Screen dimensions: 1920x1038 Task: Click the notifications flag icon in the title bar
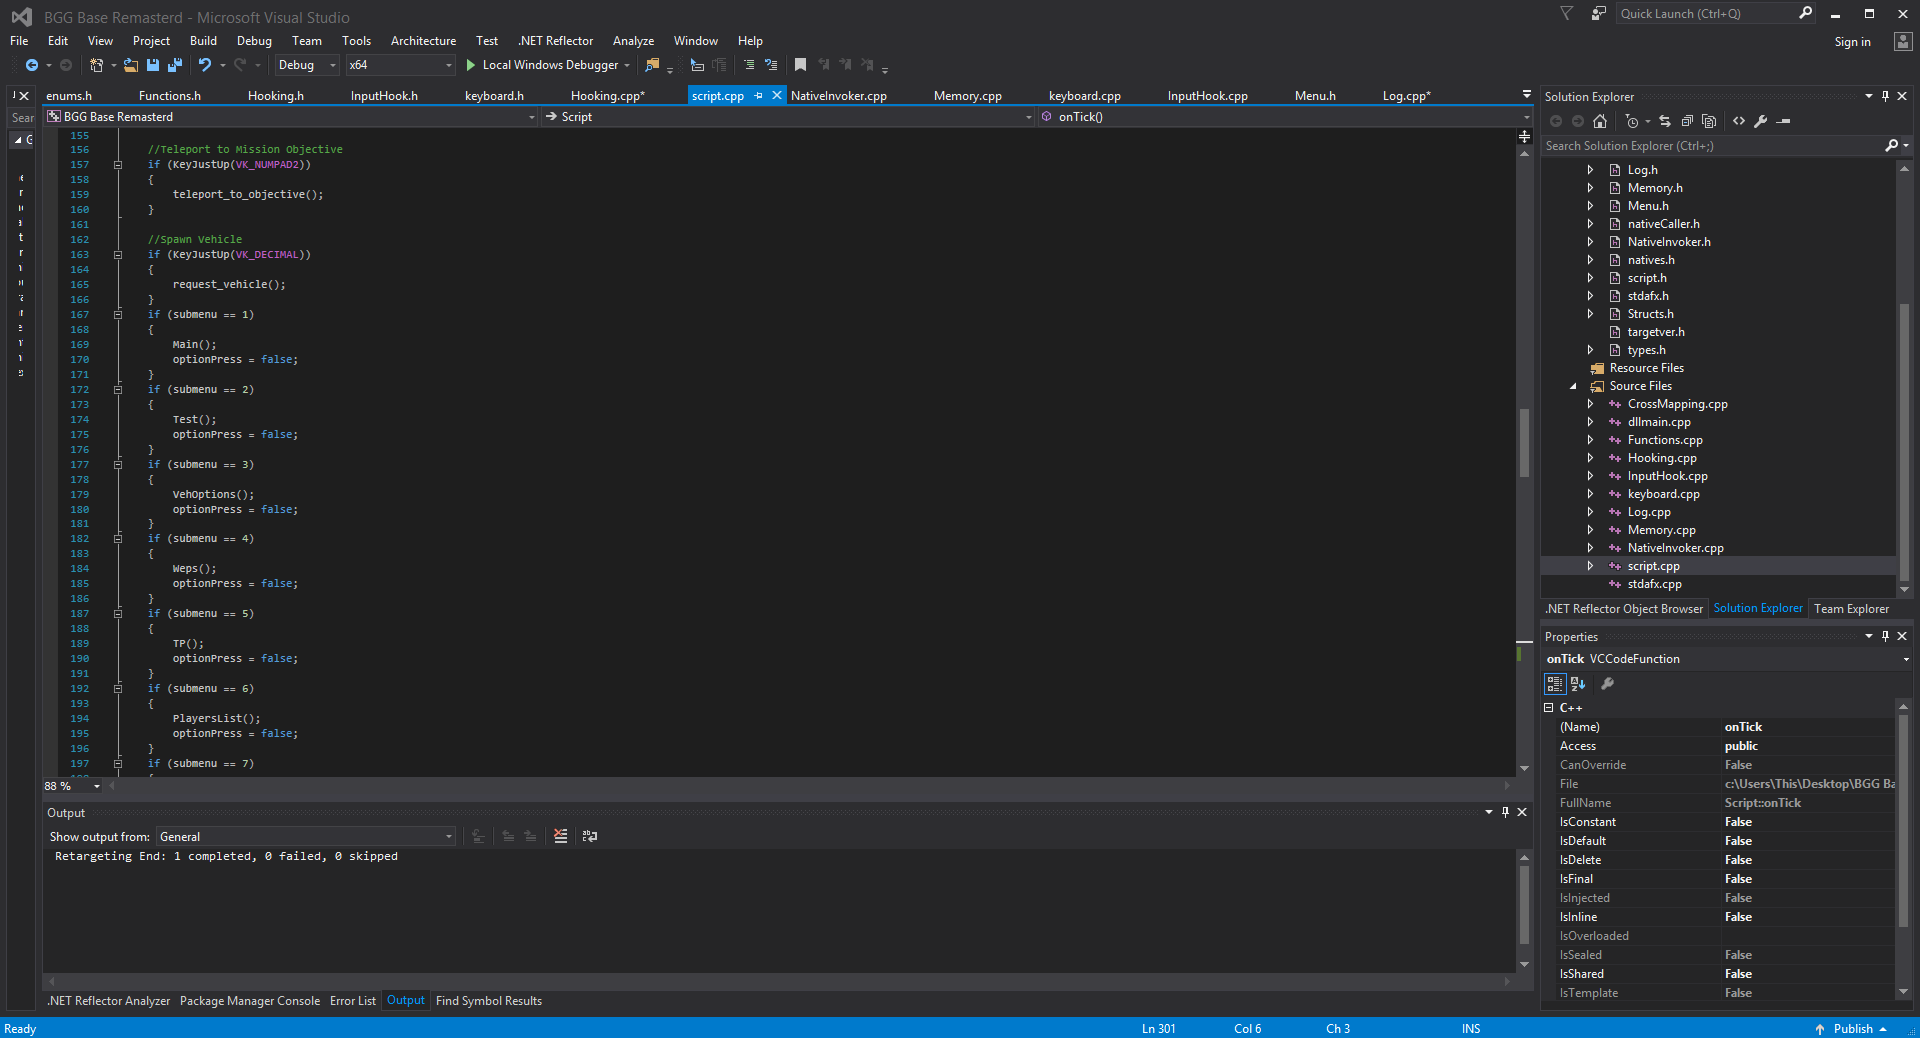(1566, 13)
